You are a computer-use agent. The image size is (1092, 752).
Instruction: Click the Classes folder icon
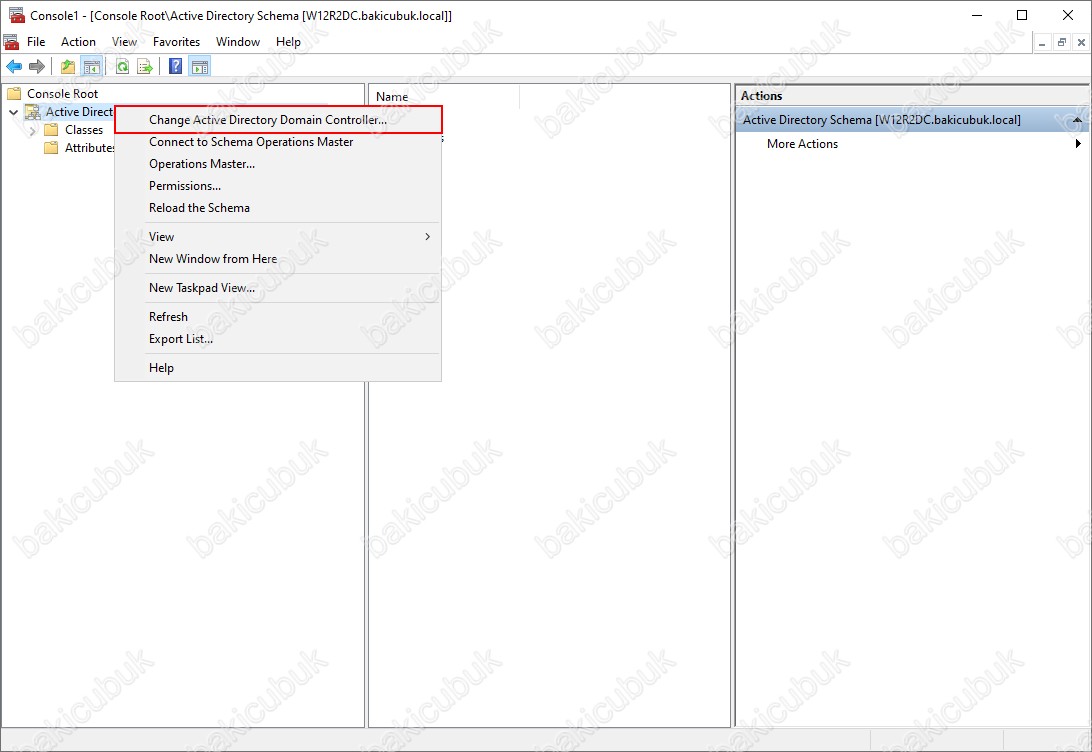tap(51, 130)
